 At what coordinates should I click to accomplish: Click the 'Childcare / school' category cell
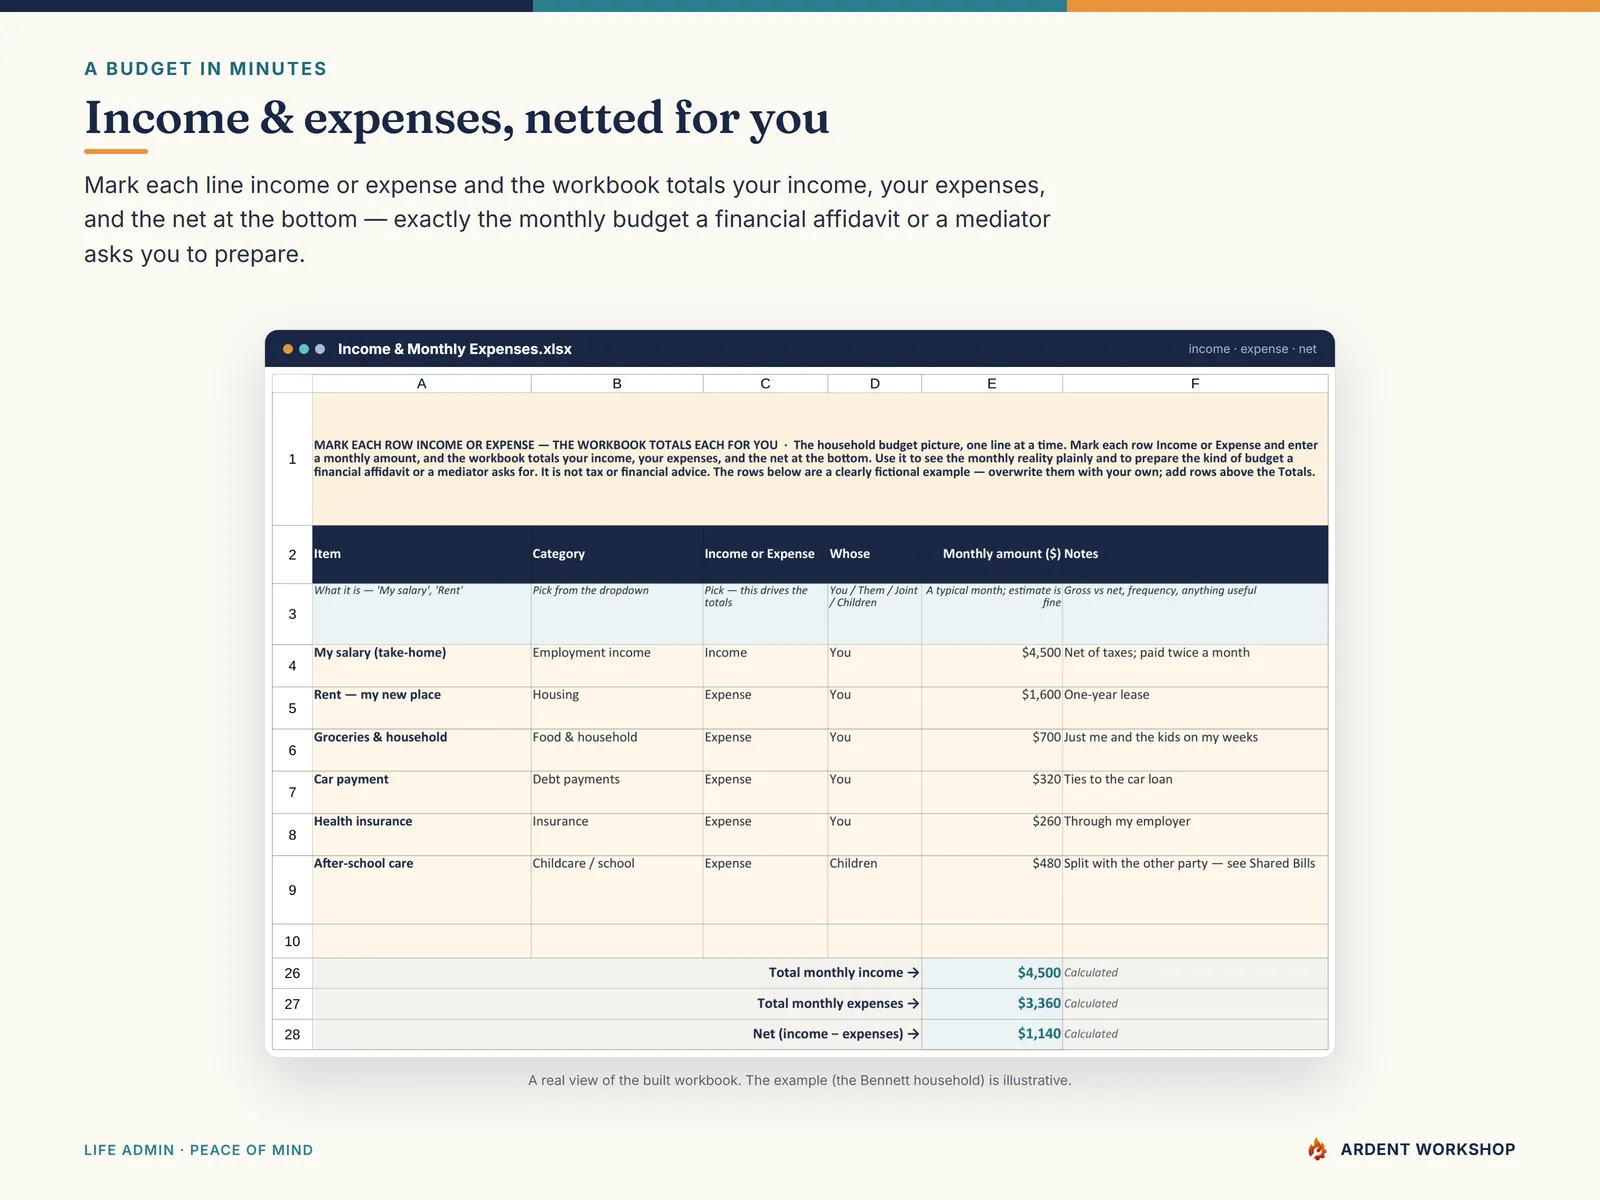(617, 890)
